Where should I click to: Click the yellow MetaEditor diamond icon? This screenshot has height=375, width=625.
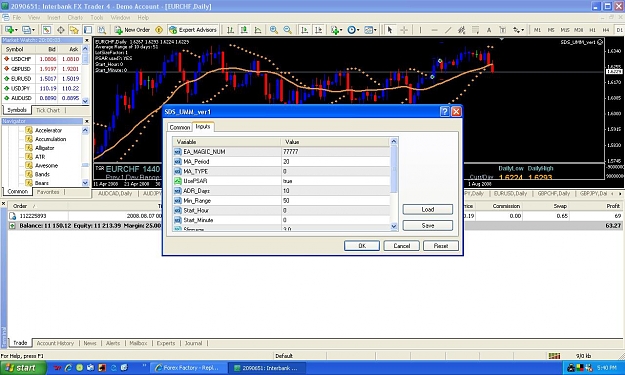159,30
